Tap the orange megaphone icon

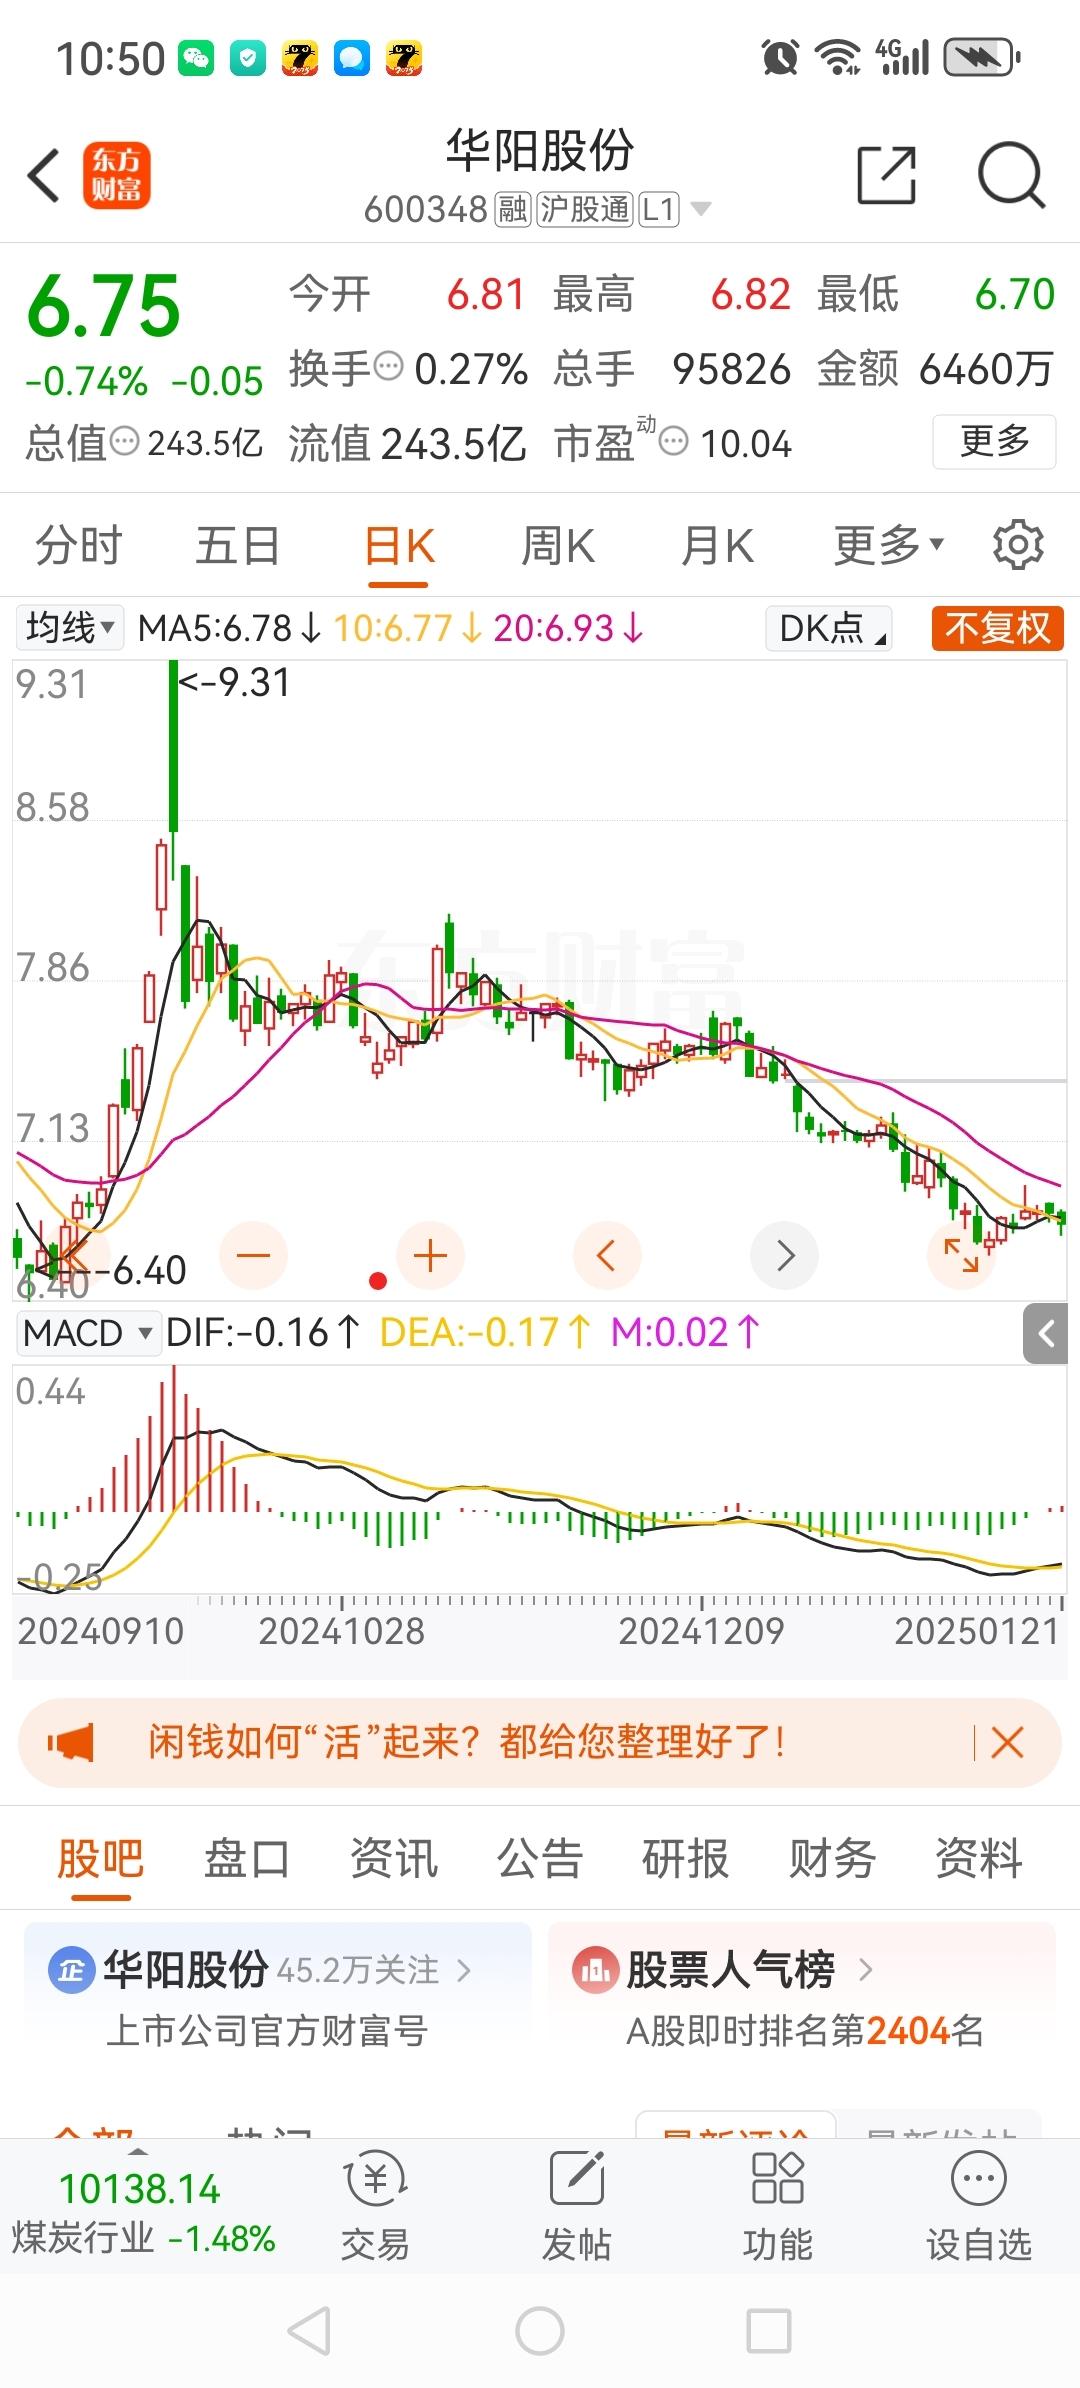(70, 1742)
